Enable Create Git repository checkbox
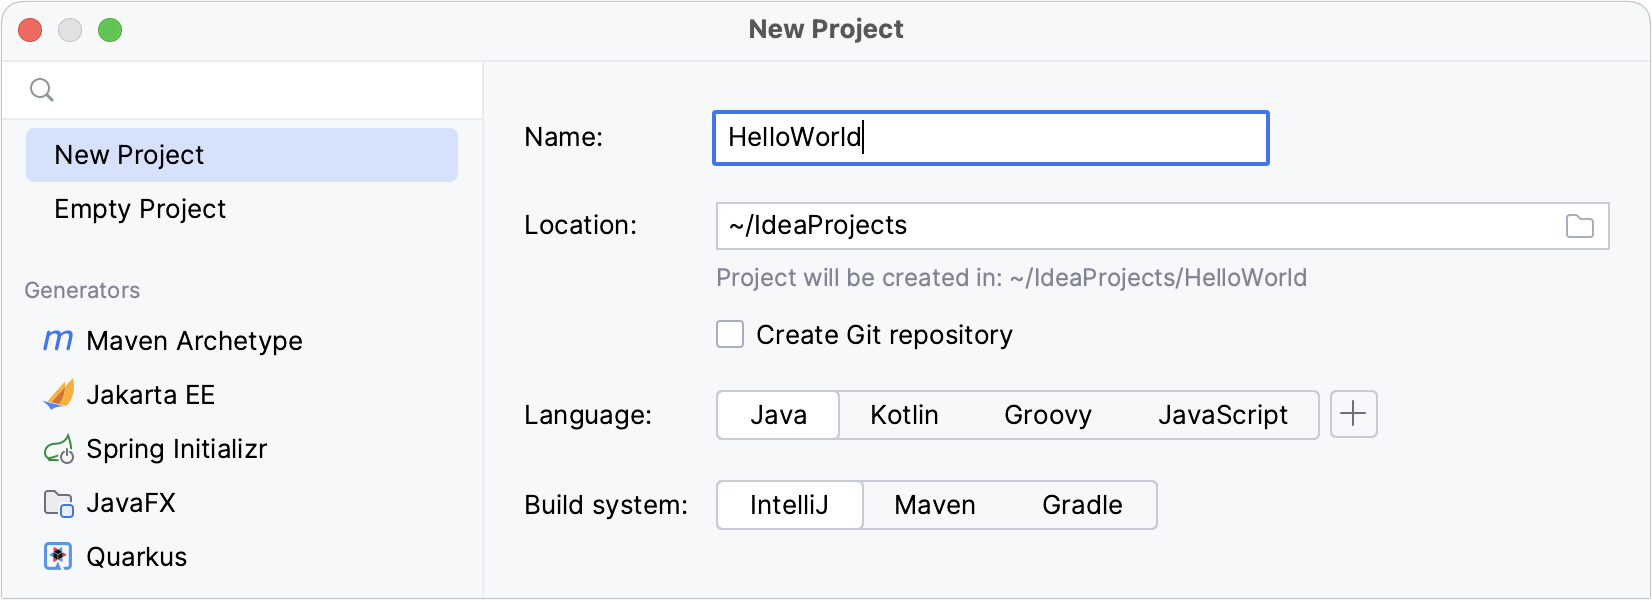Image resolution: width=1652 pixels, height=600 pixels. (x=730, y=334)
